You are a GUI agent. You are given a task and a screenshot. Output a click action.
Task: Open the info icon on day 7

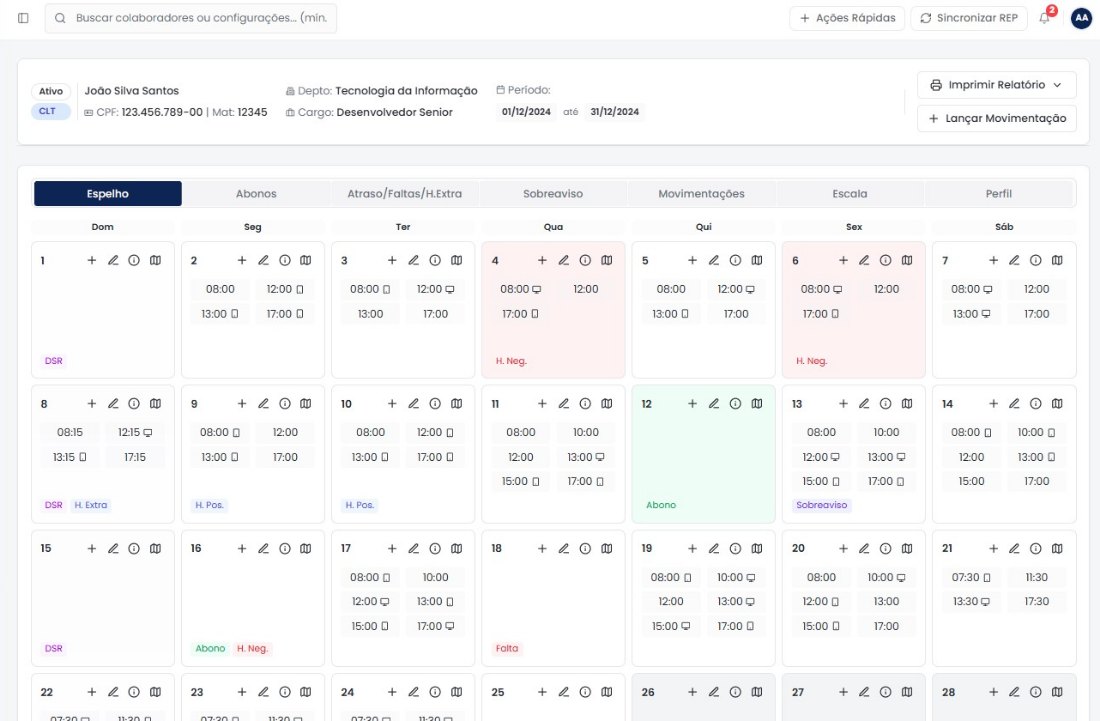point(1035,260)
